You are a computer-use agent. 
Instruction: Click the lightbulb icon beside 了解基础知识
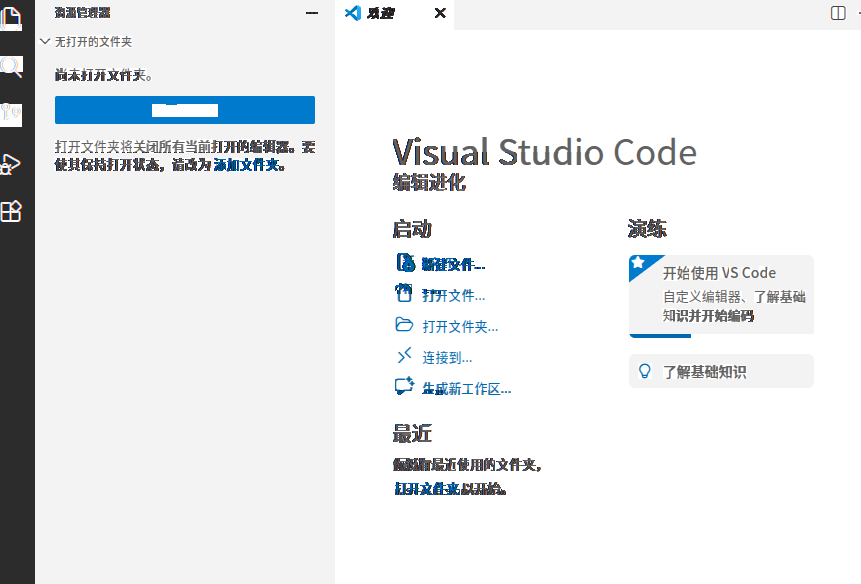(645, 372)
